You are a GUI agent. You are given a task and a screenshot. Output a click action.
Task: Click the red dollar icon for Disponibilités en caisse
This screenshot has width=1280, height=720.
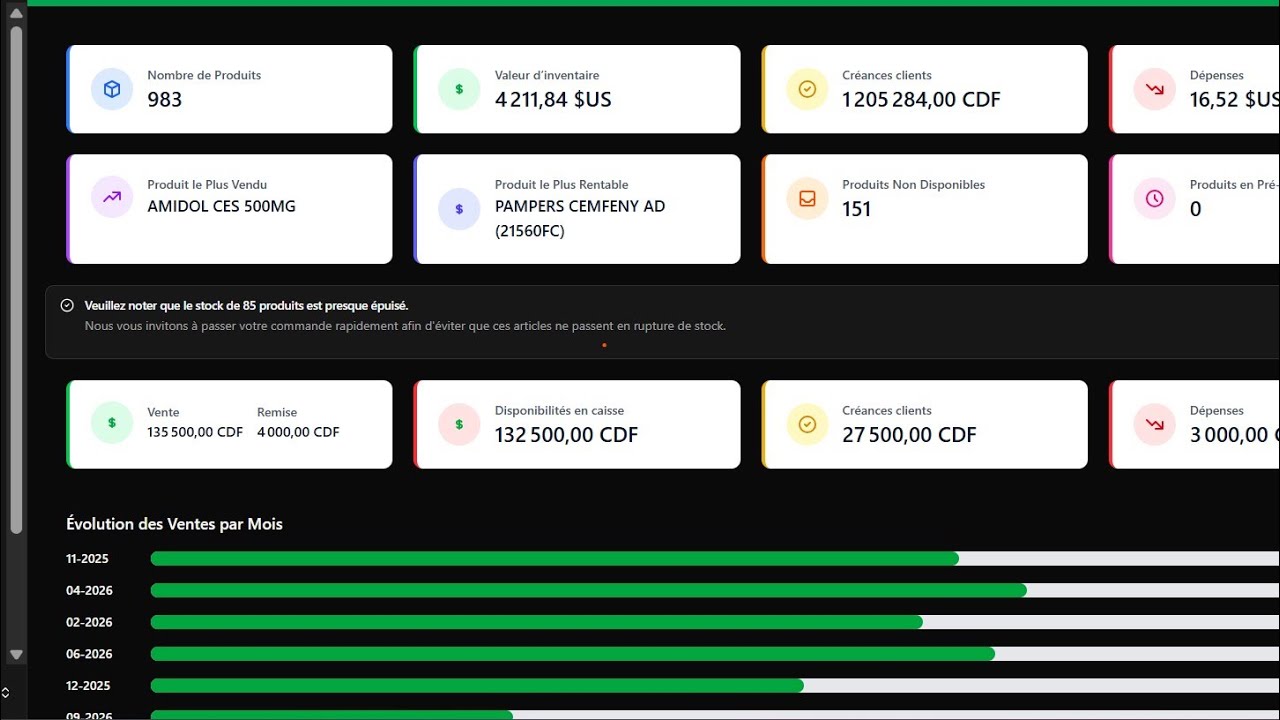click(459, 424)
